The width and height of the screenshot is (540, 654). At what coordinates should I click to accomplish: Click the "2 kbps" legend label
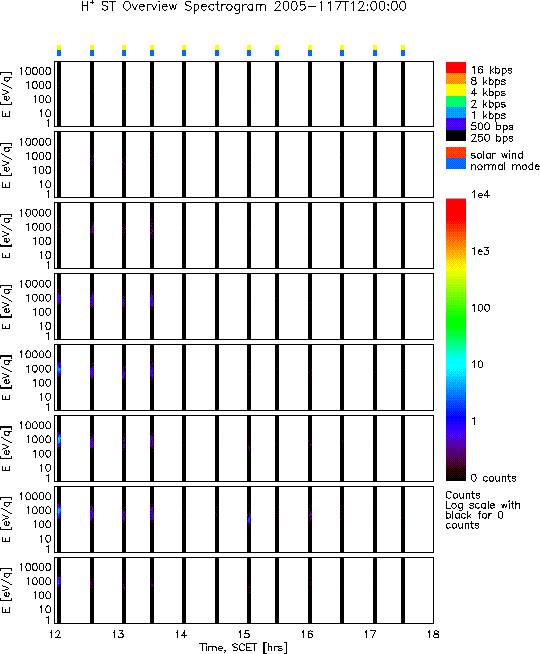tap(488, 104)
